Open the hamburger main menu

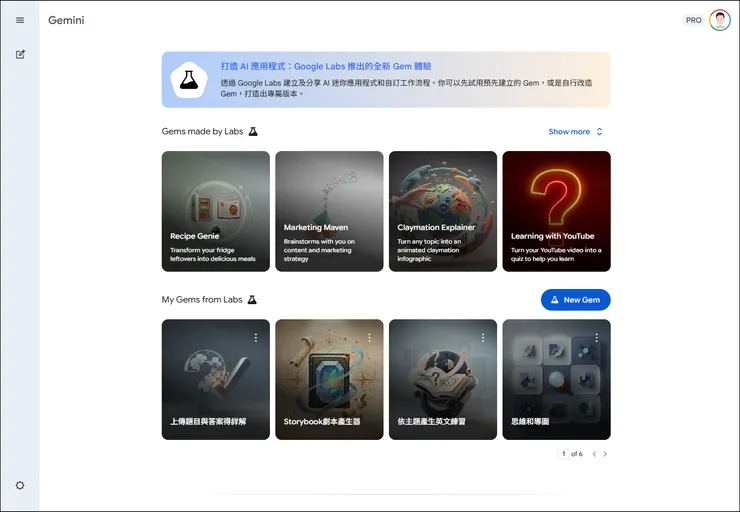tap(20, 20)
